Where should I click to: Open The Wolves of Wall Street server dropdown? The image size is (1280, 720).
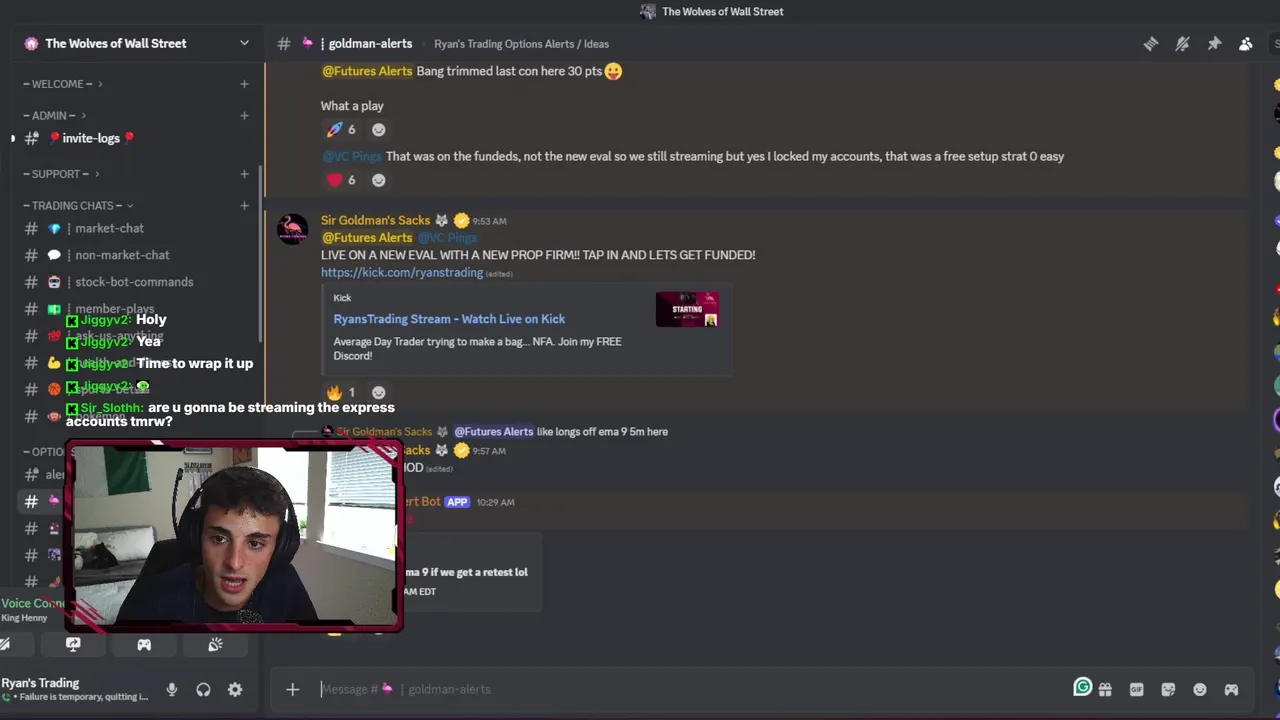tap(137, 44)
